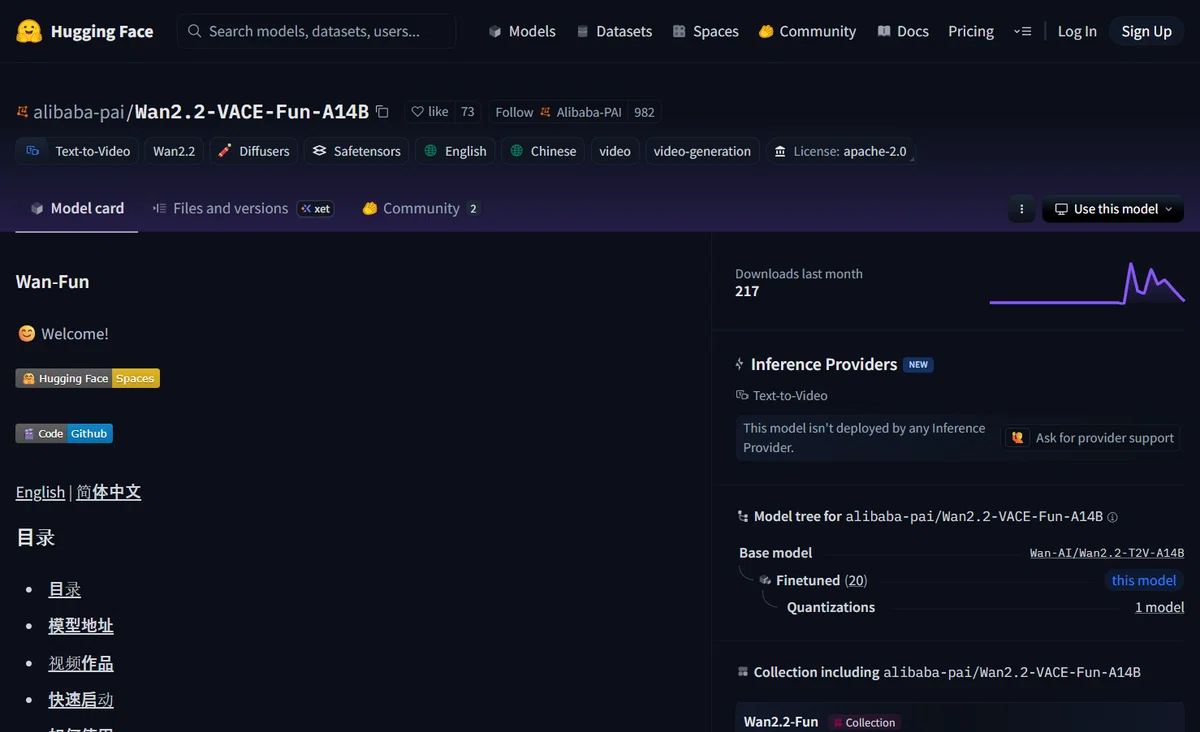Click the heart like icon
This screenshot has height=732, width=1200.
coord(418,112)
